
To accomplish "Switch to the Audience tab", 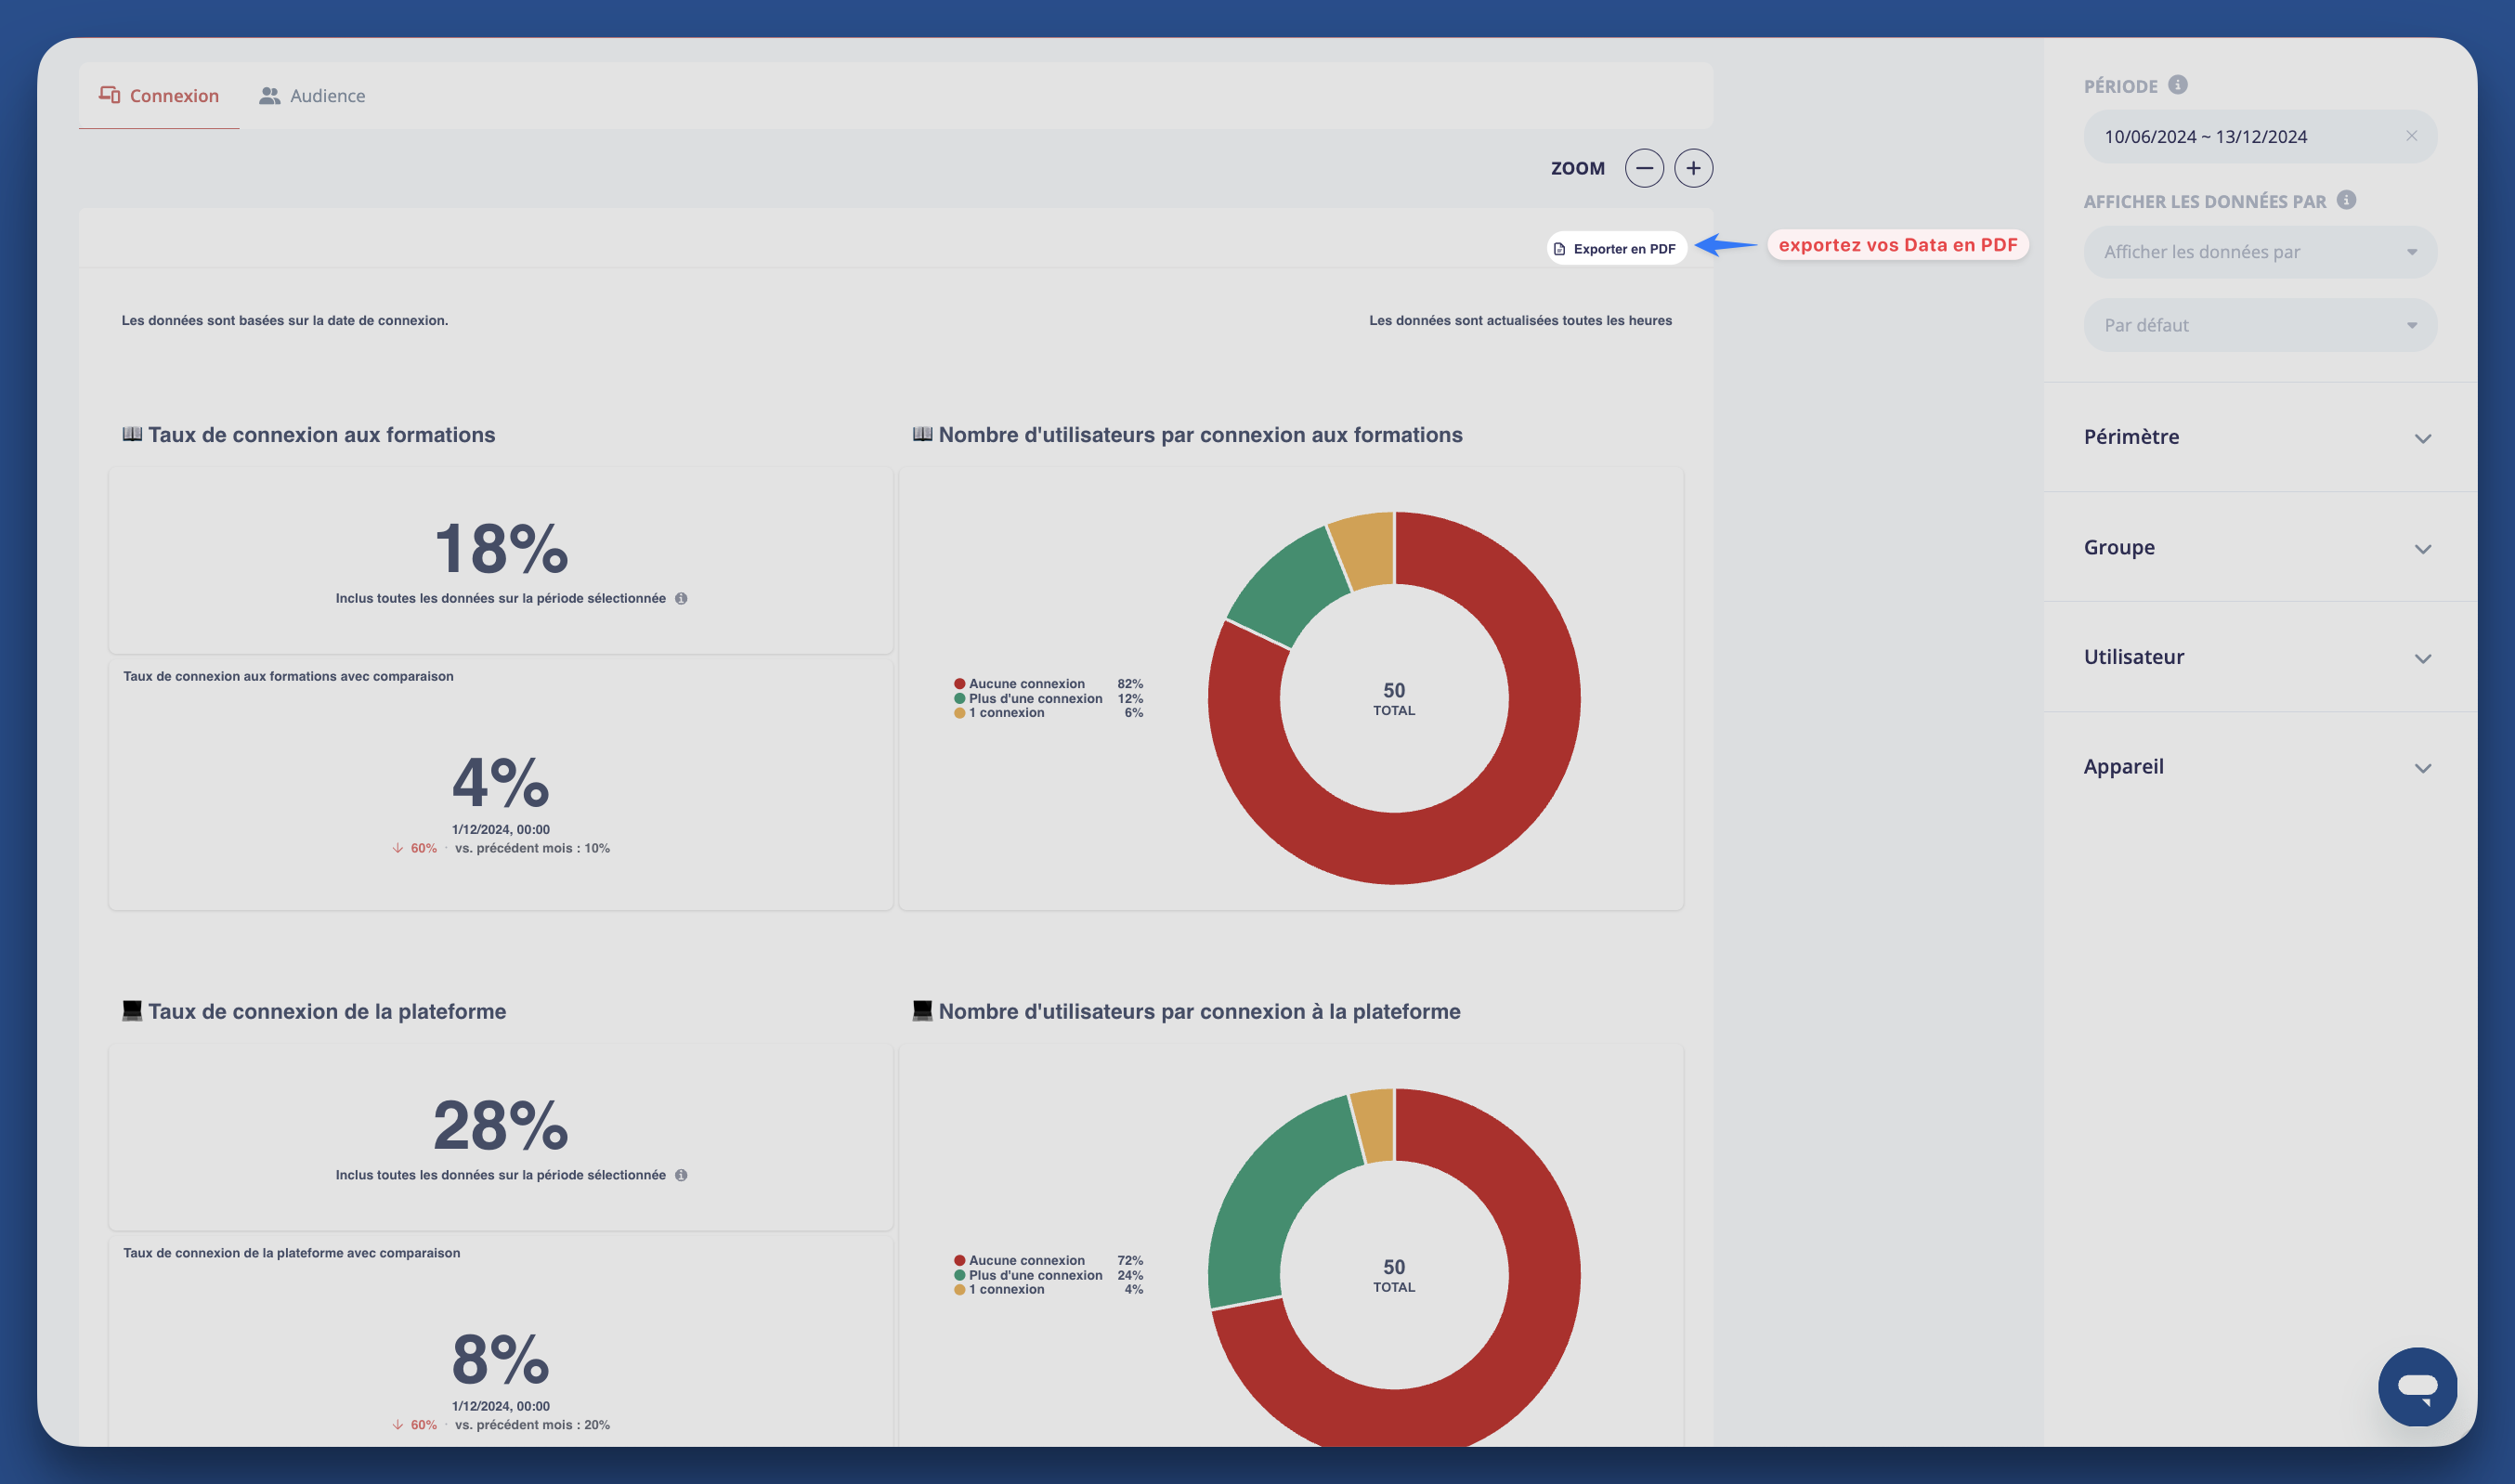I will [312, 95].
